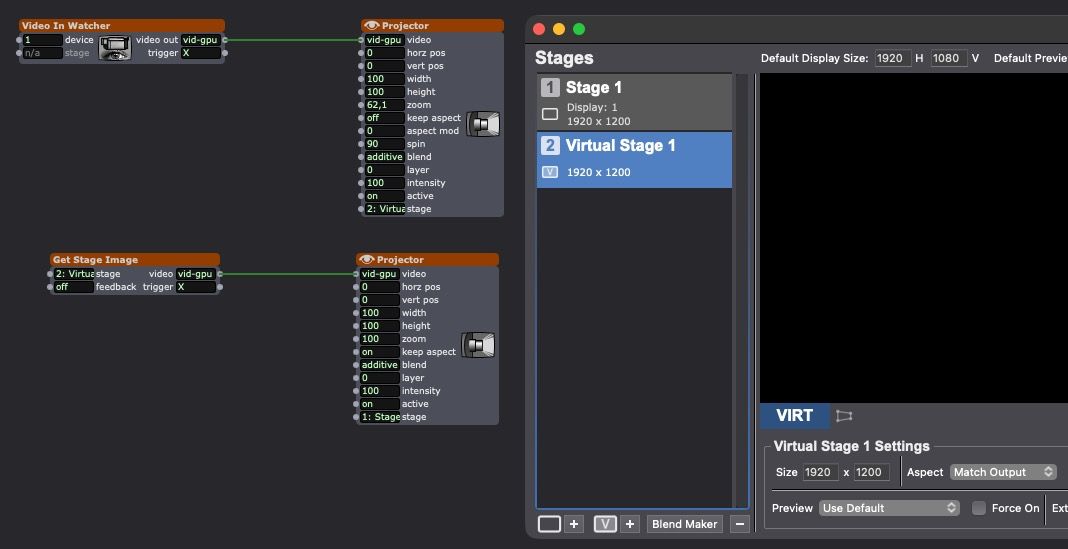Image resolution: width=1068 pixels, height=549 pixels.
Task: Click the 'Stages' panel heading
Action: [x=564, y=58]
